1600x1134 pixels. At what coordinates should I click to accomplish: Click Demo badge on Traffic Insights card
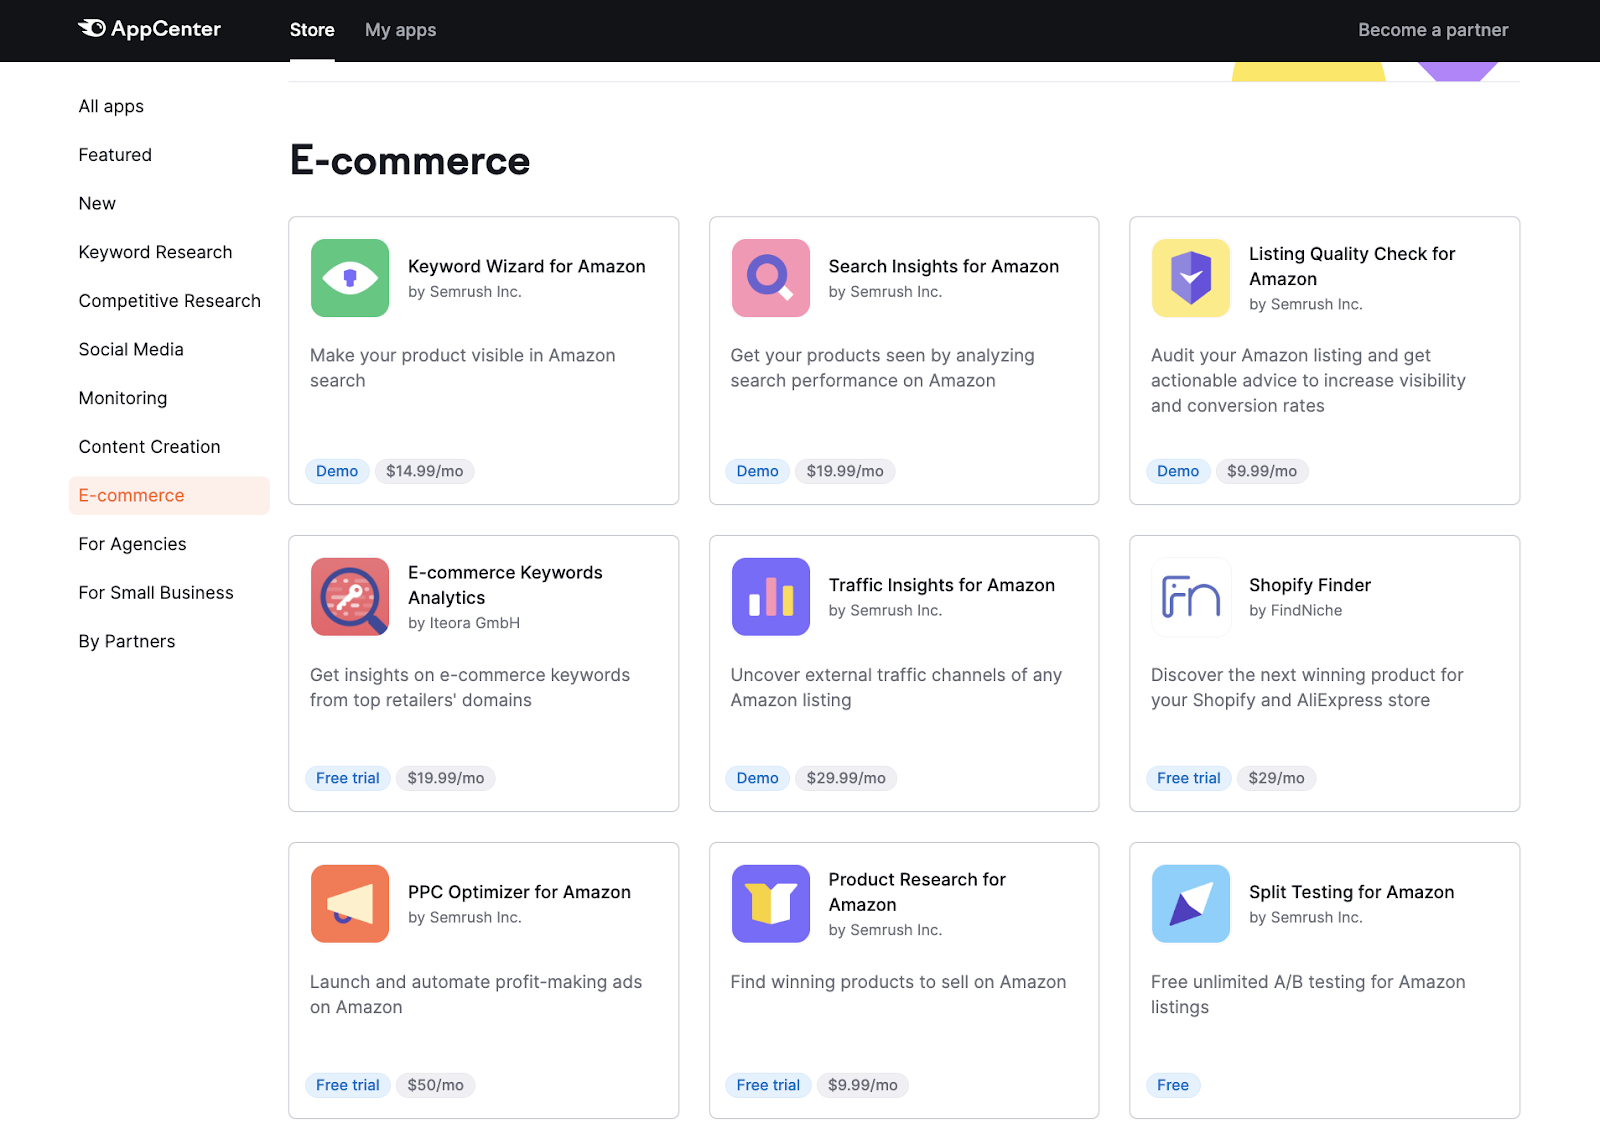tap(757, 778)
